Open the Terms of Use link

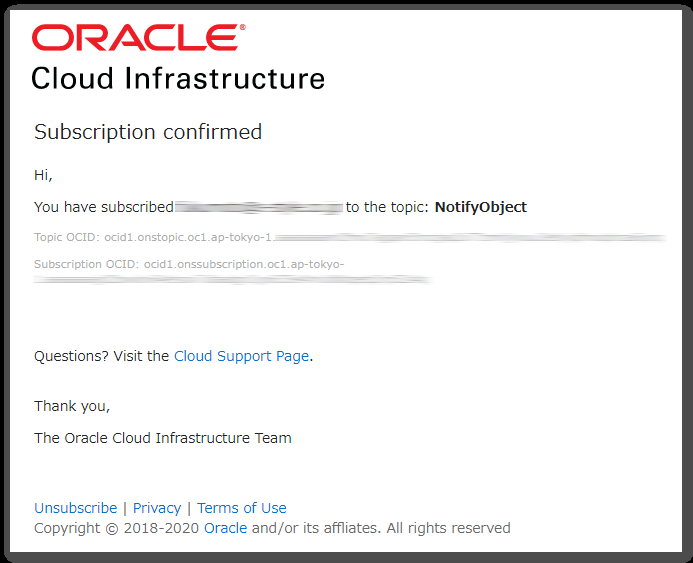tap(242, 508)
